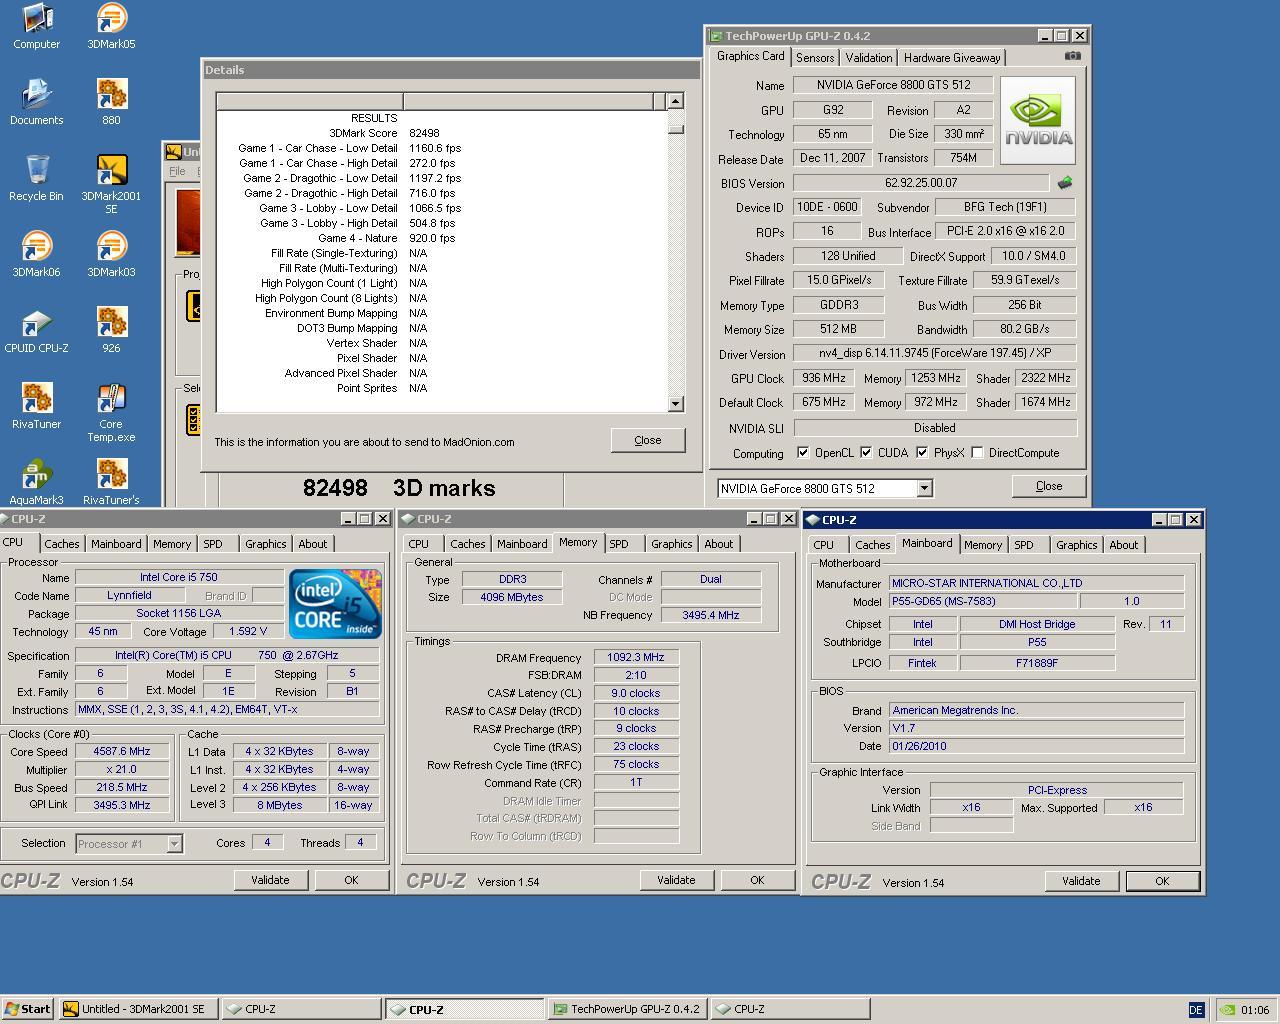This screenshot has width=1280, height=1024.
Task: Open the Documents desktop folder
Action: pyautogui.click(x=36, y=103)
